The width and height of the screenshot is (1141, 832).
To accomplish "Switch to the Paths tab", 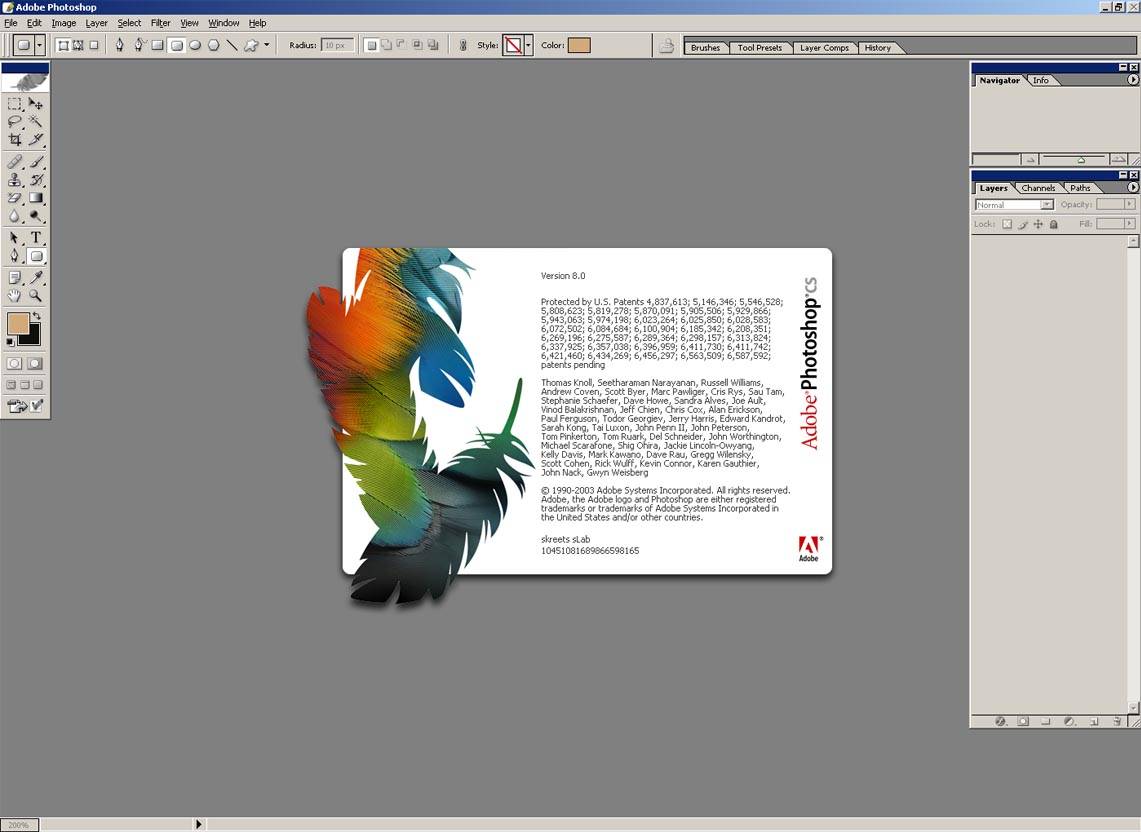I will point(1080,188).
